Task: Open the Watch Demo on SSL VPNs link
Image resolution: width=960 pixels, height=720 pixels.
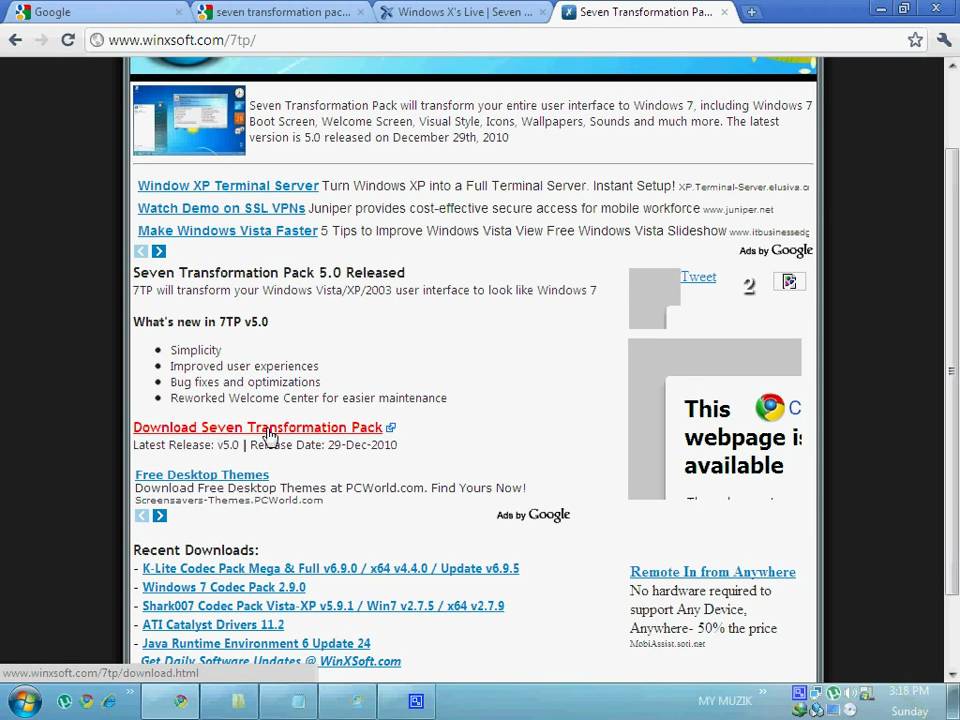Action: point(221,208)
